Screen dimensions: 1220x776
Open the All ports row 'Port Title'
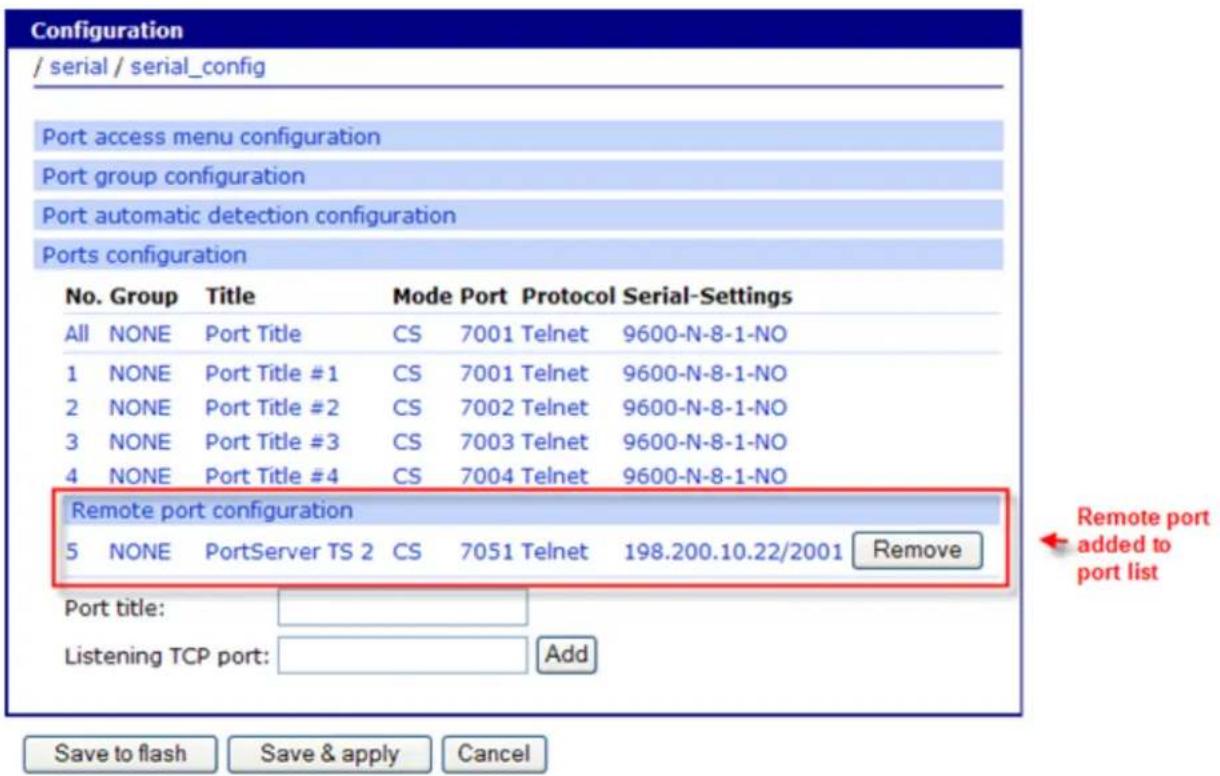253,334
